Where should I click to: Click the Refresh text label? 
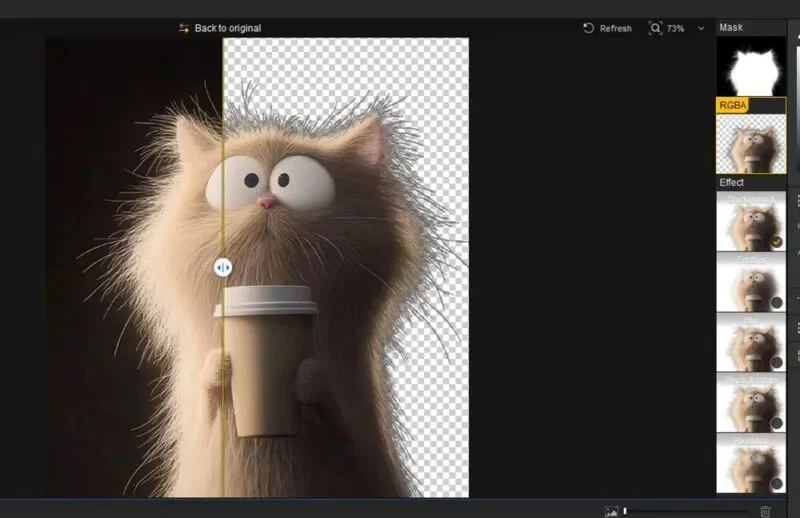click(615, 29)
